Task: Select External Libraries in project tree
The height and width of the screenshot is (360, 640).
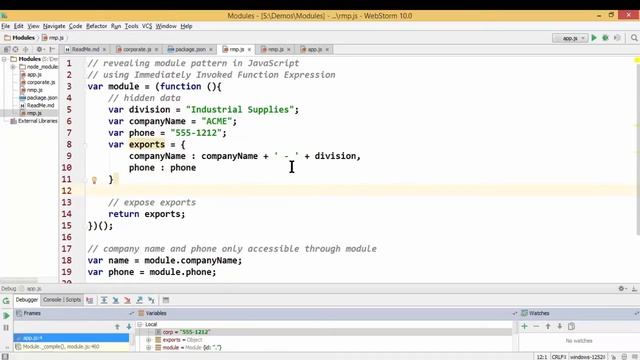Action: 37,121
